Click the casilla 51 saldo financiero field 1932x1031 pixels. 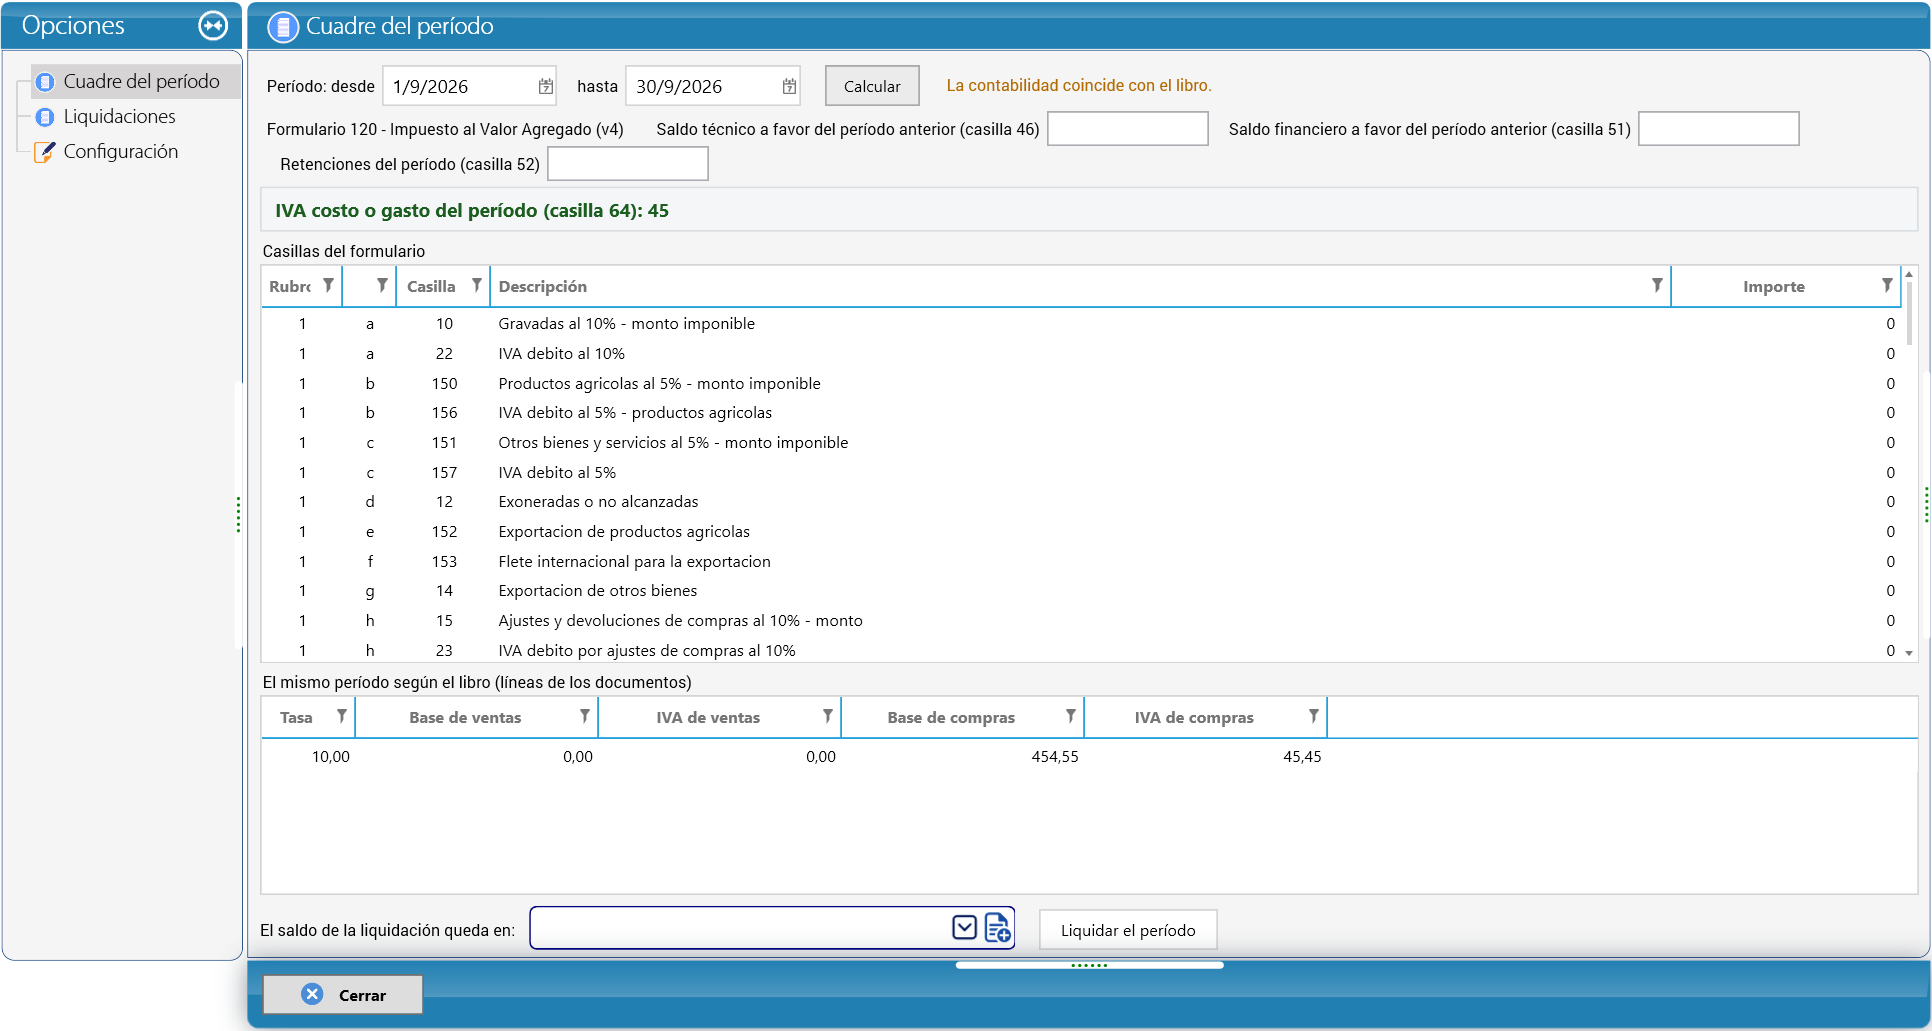(1719, 129)
